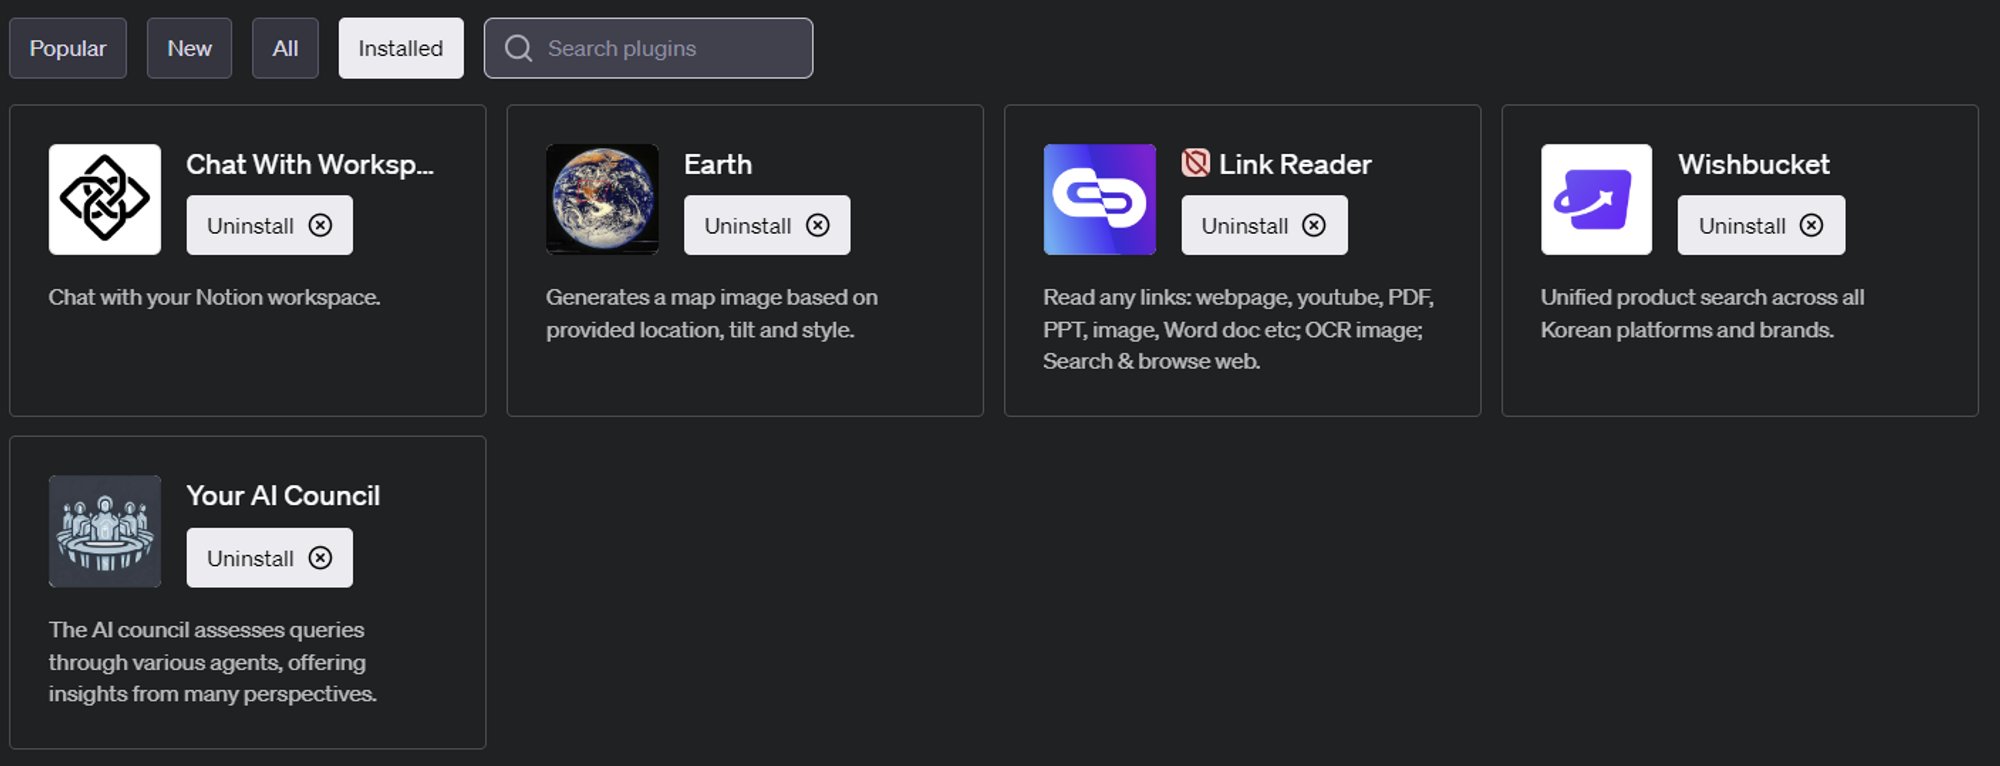Click the "Link Reader" plugin title
The width and height of the screenshot is (2000, 766).
coord(1295,164)
